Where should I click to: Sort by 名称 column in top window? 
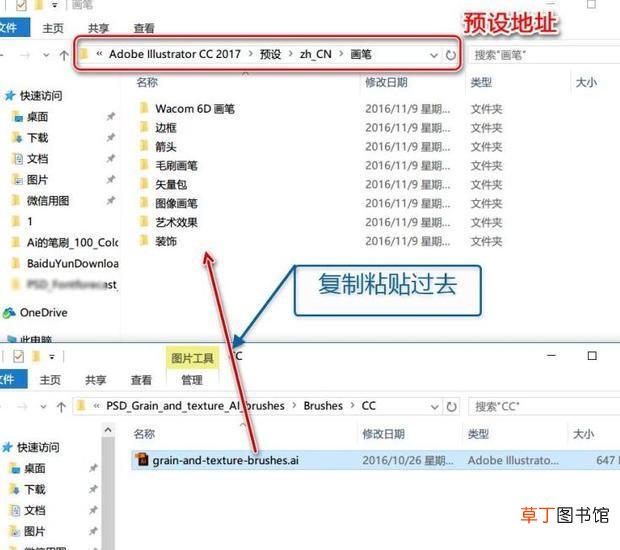click(x=147, y=82)
